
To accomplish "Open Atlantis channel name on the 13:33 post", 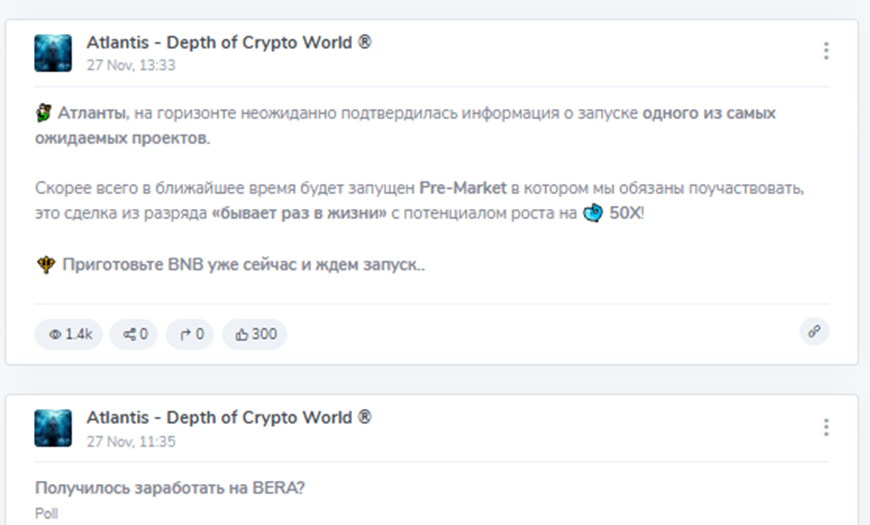I will pos(229,42).
